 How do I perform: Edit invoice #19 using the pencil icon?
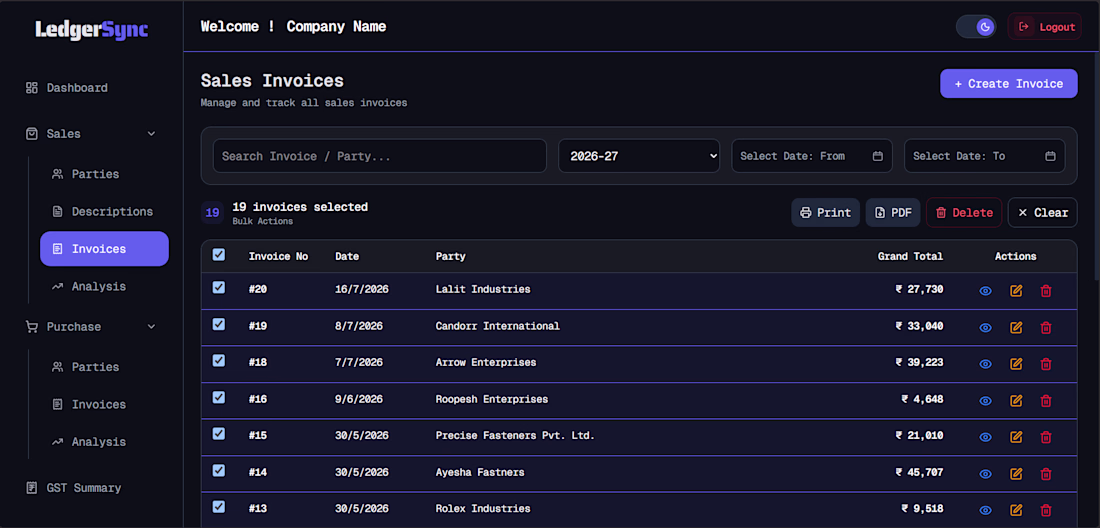point(1016,327)
